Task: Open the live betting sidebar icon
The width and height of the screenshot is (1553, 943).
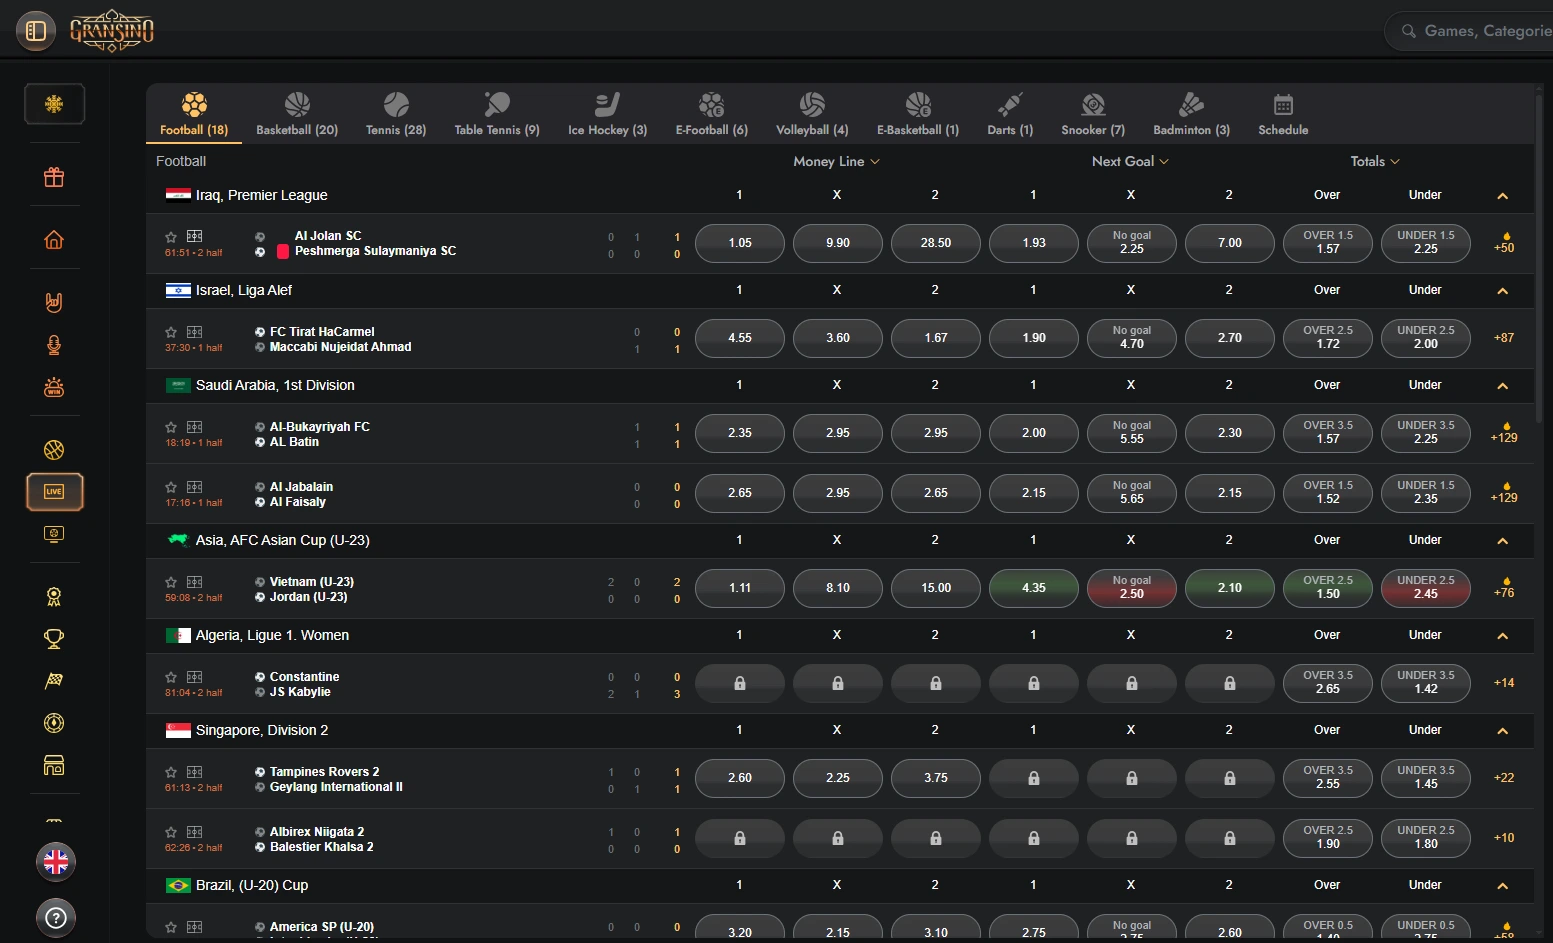Action: pyautogui.click(x=54, y=492)
